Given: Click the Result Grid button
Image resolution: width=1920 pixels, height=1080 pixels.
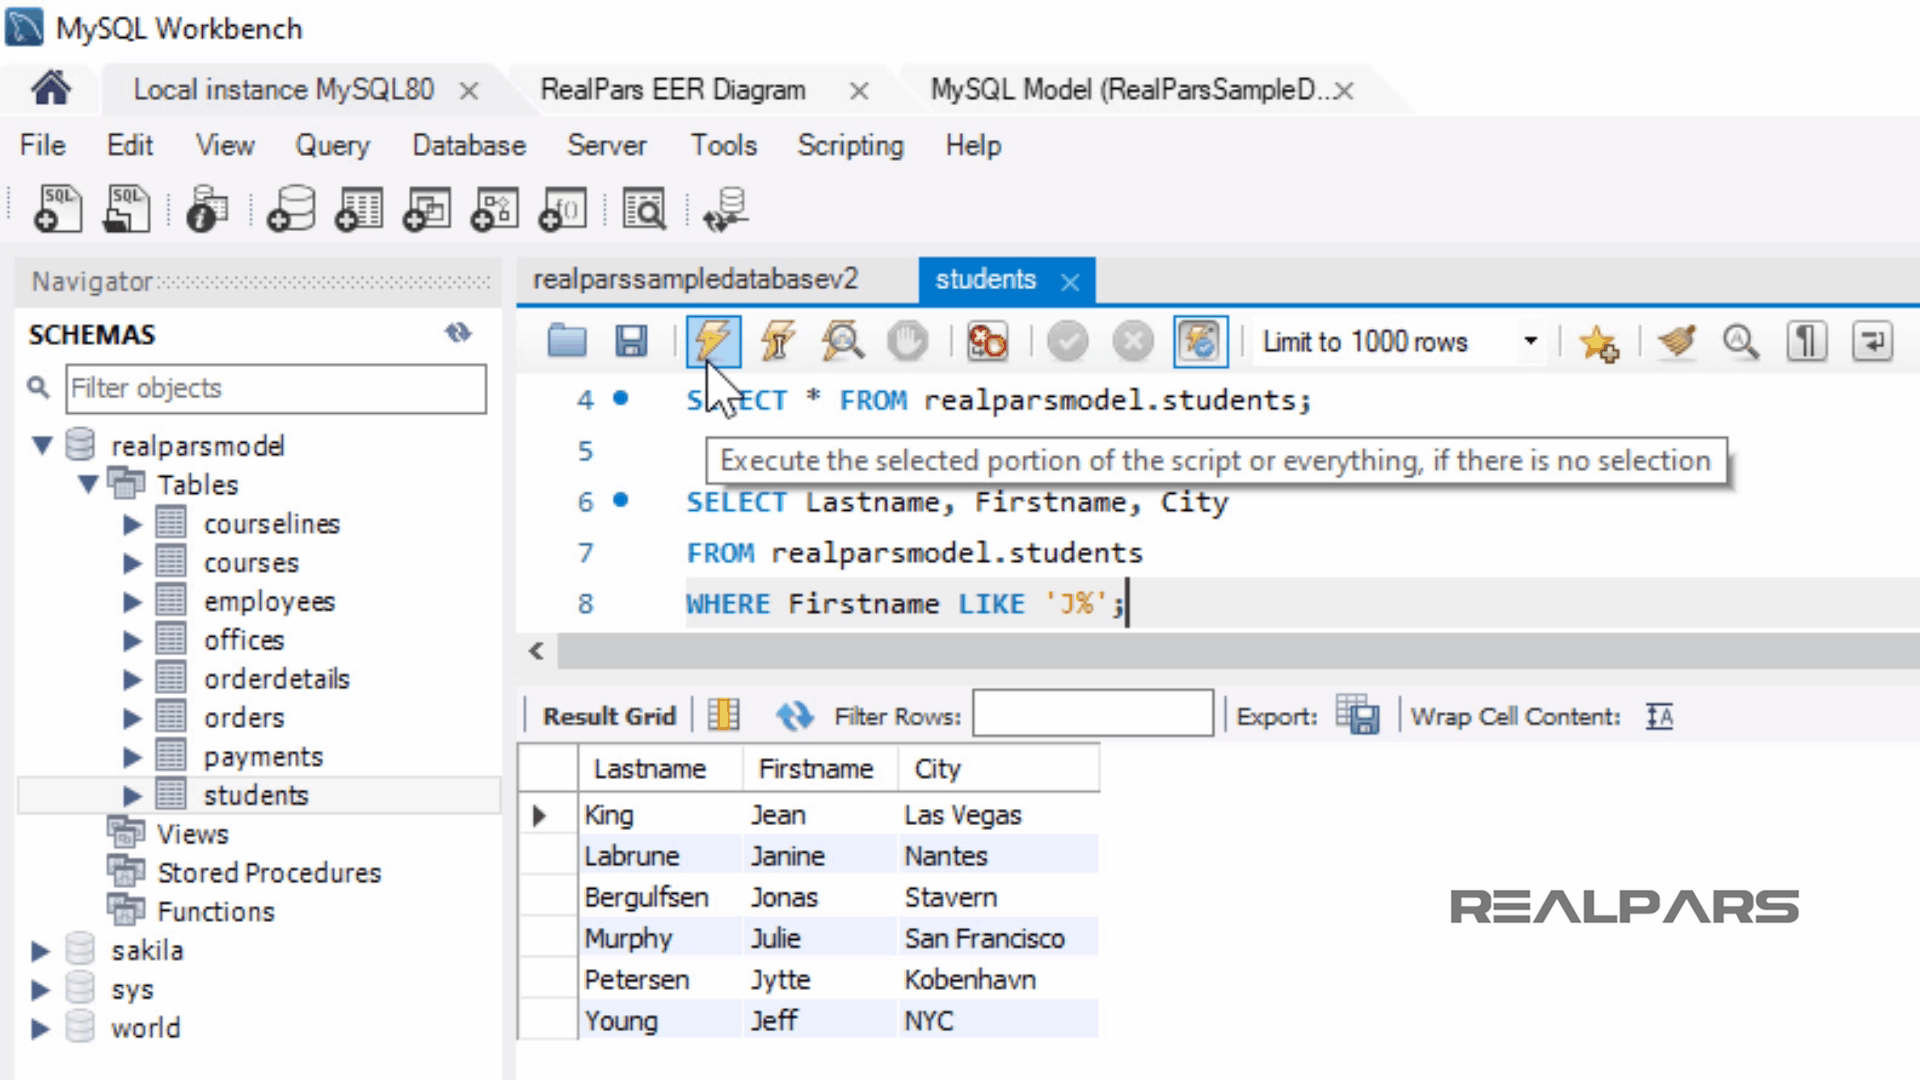Looking at the screenshot, I should [609, 716].
